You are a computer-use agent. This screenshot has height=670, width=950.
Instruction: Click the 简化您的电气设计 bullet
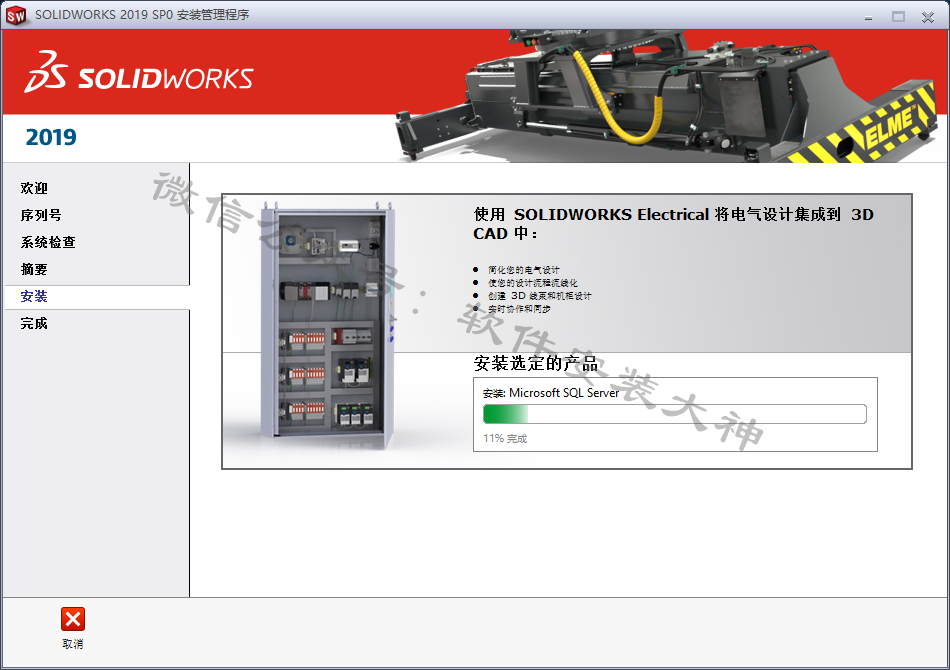(524, 270)
